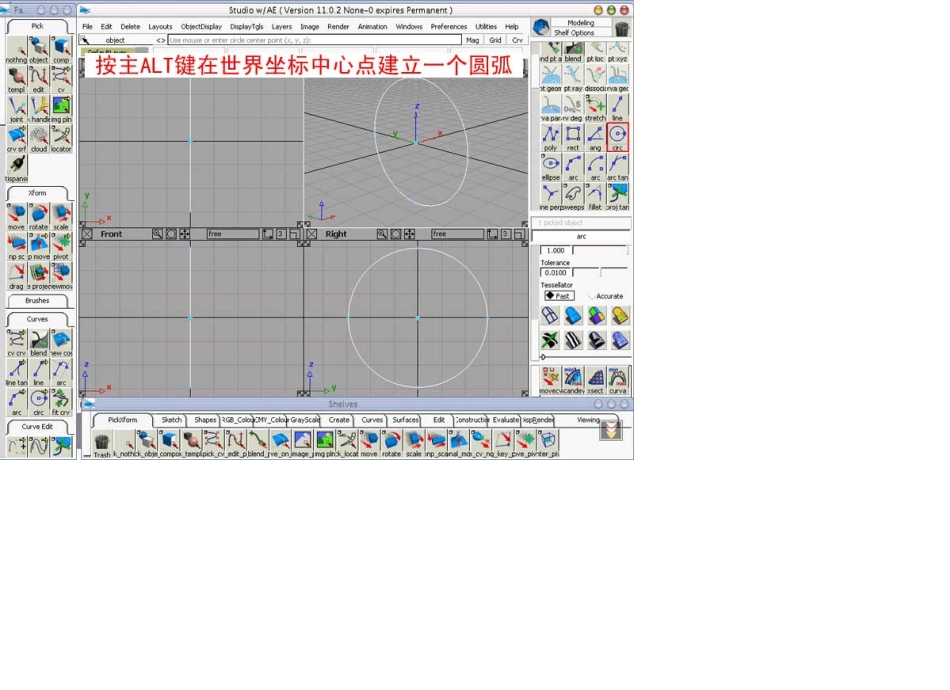Select the fillet curve tool
The image size is (950, 690).
[x=595, y=194]
